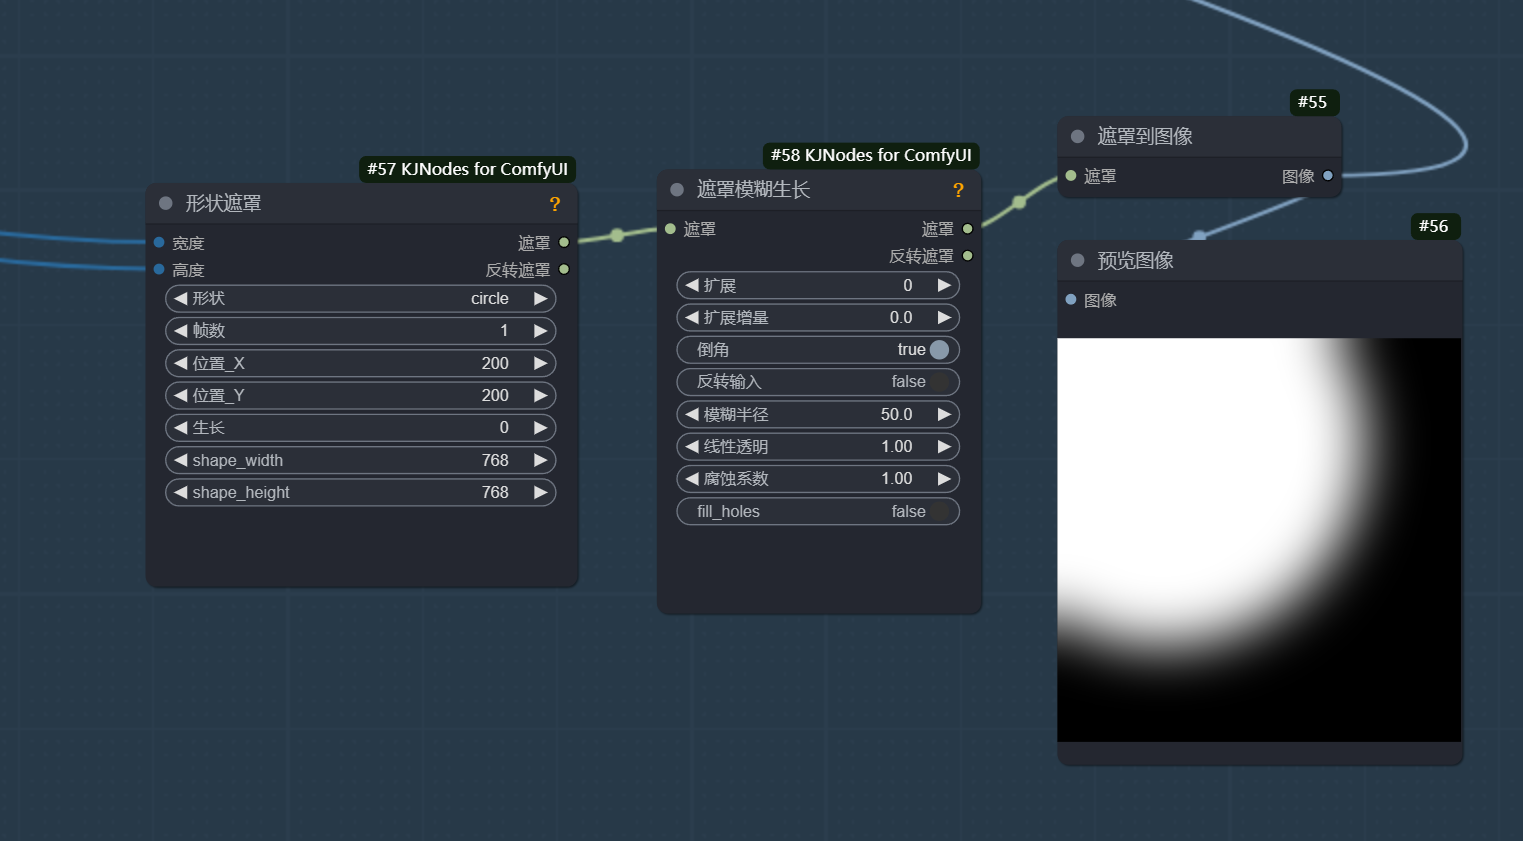
Task: Select next 形状 option with right arrow
Action: click(x=541, y=298)
